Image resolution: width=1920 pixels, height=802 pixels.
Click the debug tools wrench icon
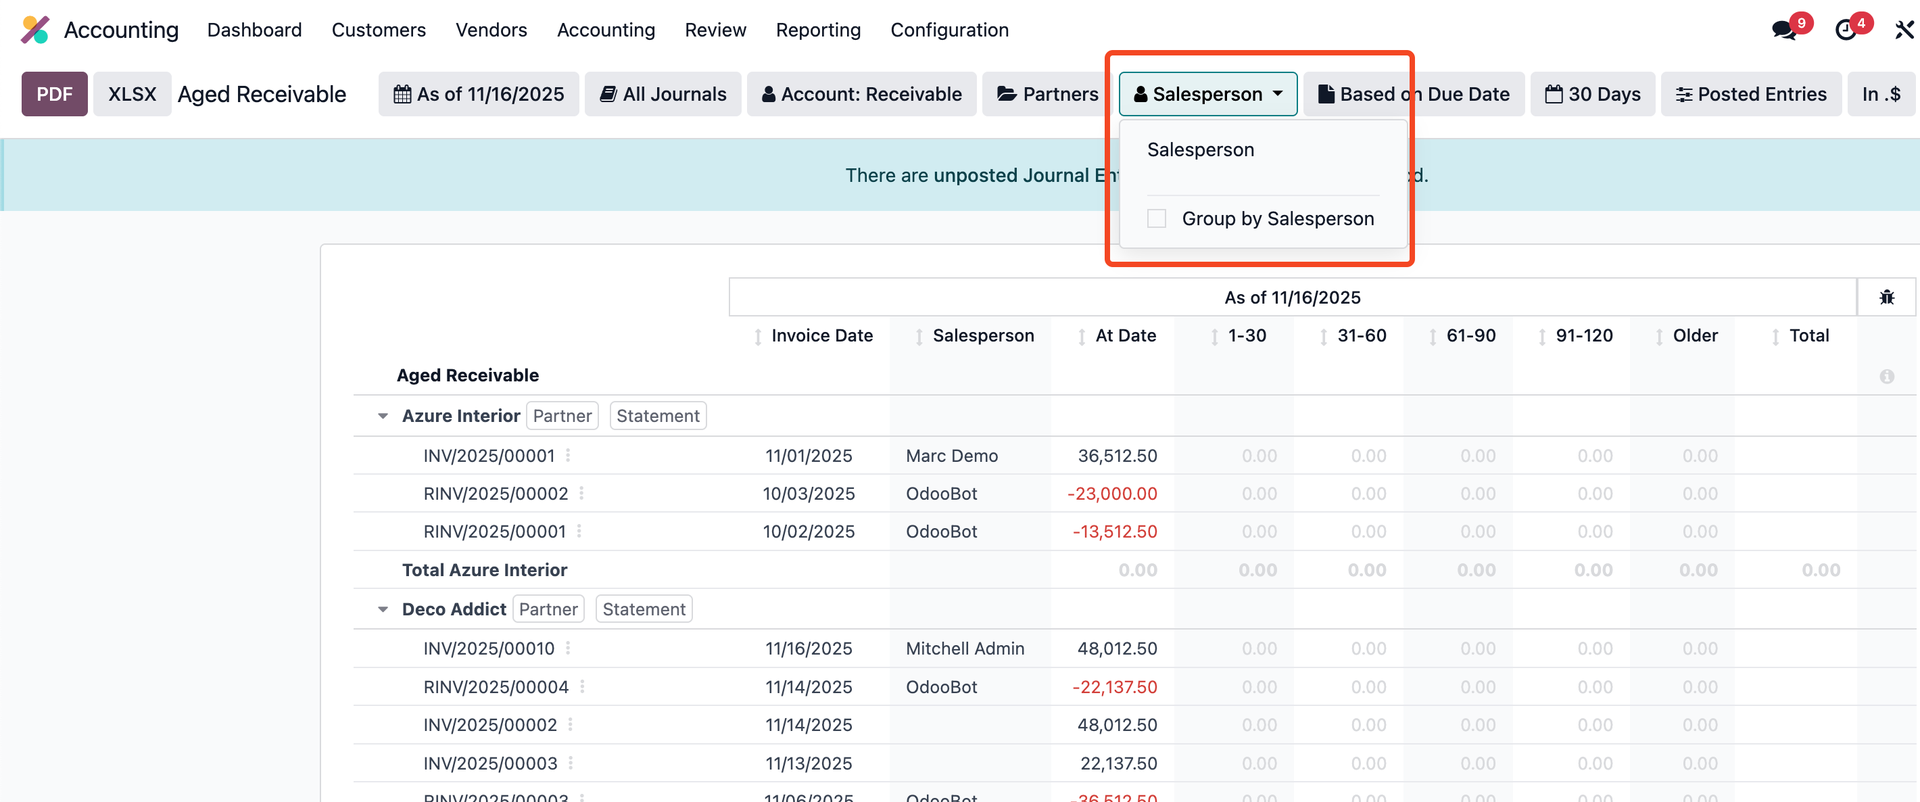click(x=1904, y=30)
